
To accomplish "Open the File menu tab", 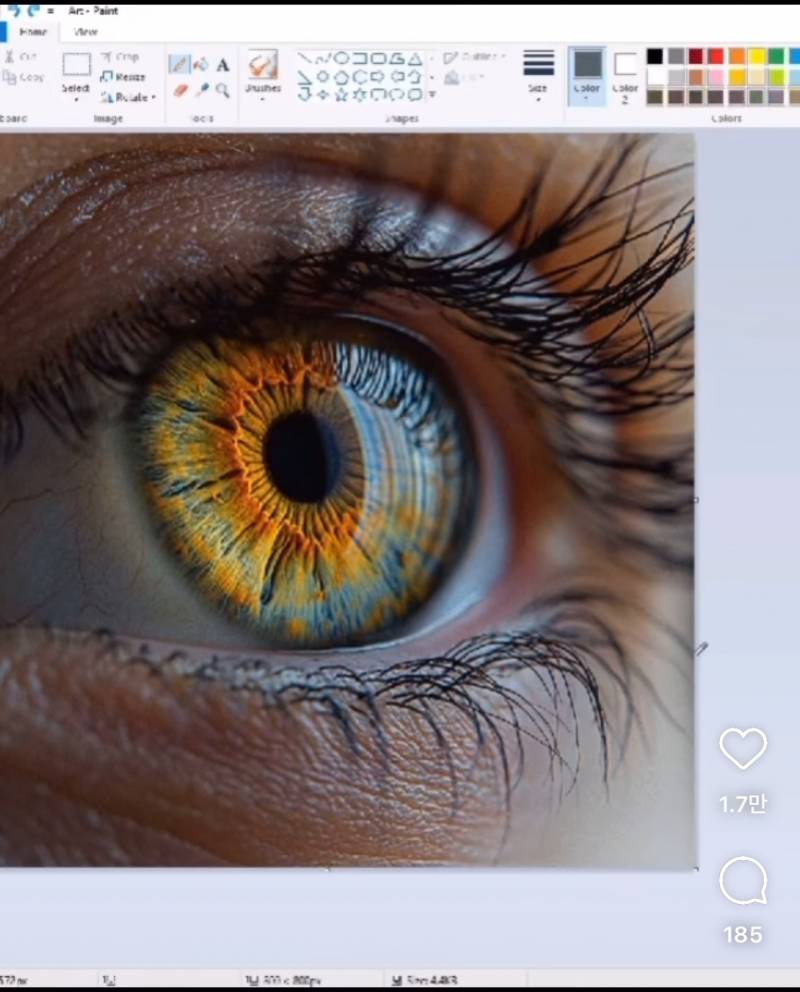I will tap(3, 32).
